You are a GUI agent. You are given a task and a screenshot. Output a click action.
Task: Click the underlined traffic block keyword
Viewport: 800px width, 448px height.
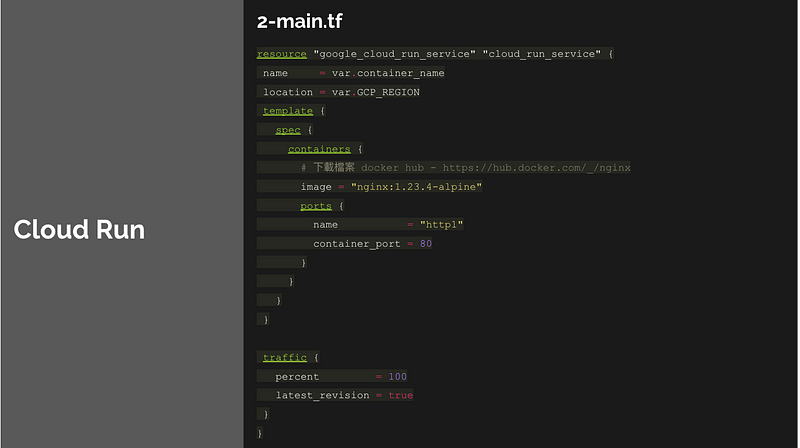click(x=285, y=358)
